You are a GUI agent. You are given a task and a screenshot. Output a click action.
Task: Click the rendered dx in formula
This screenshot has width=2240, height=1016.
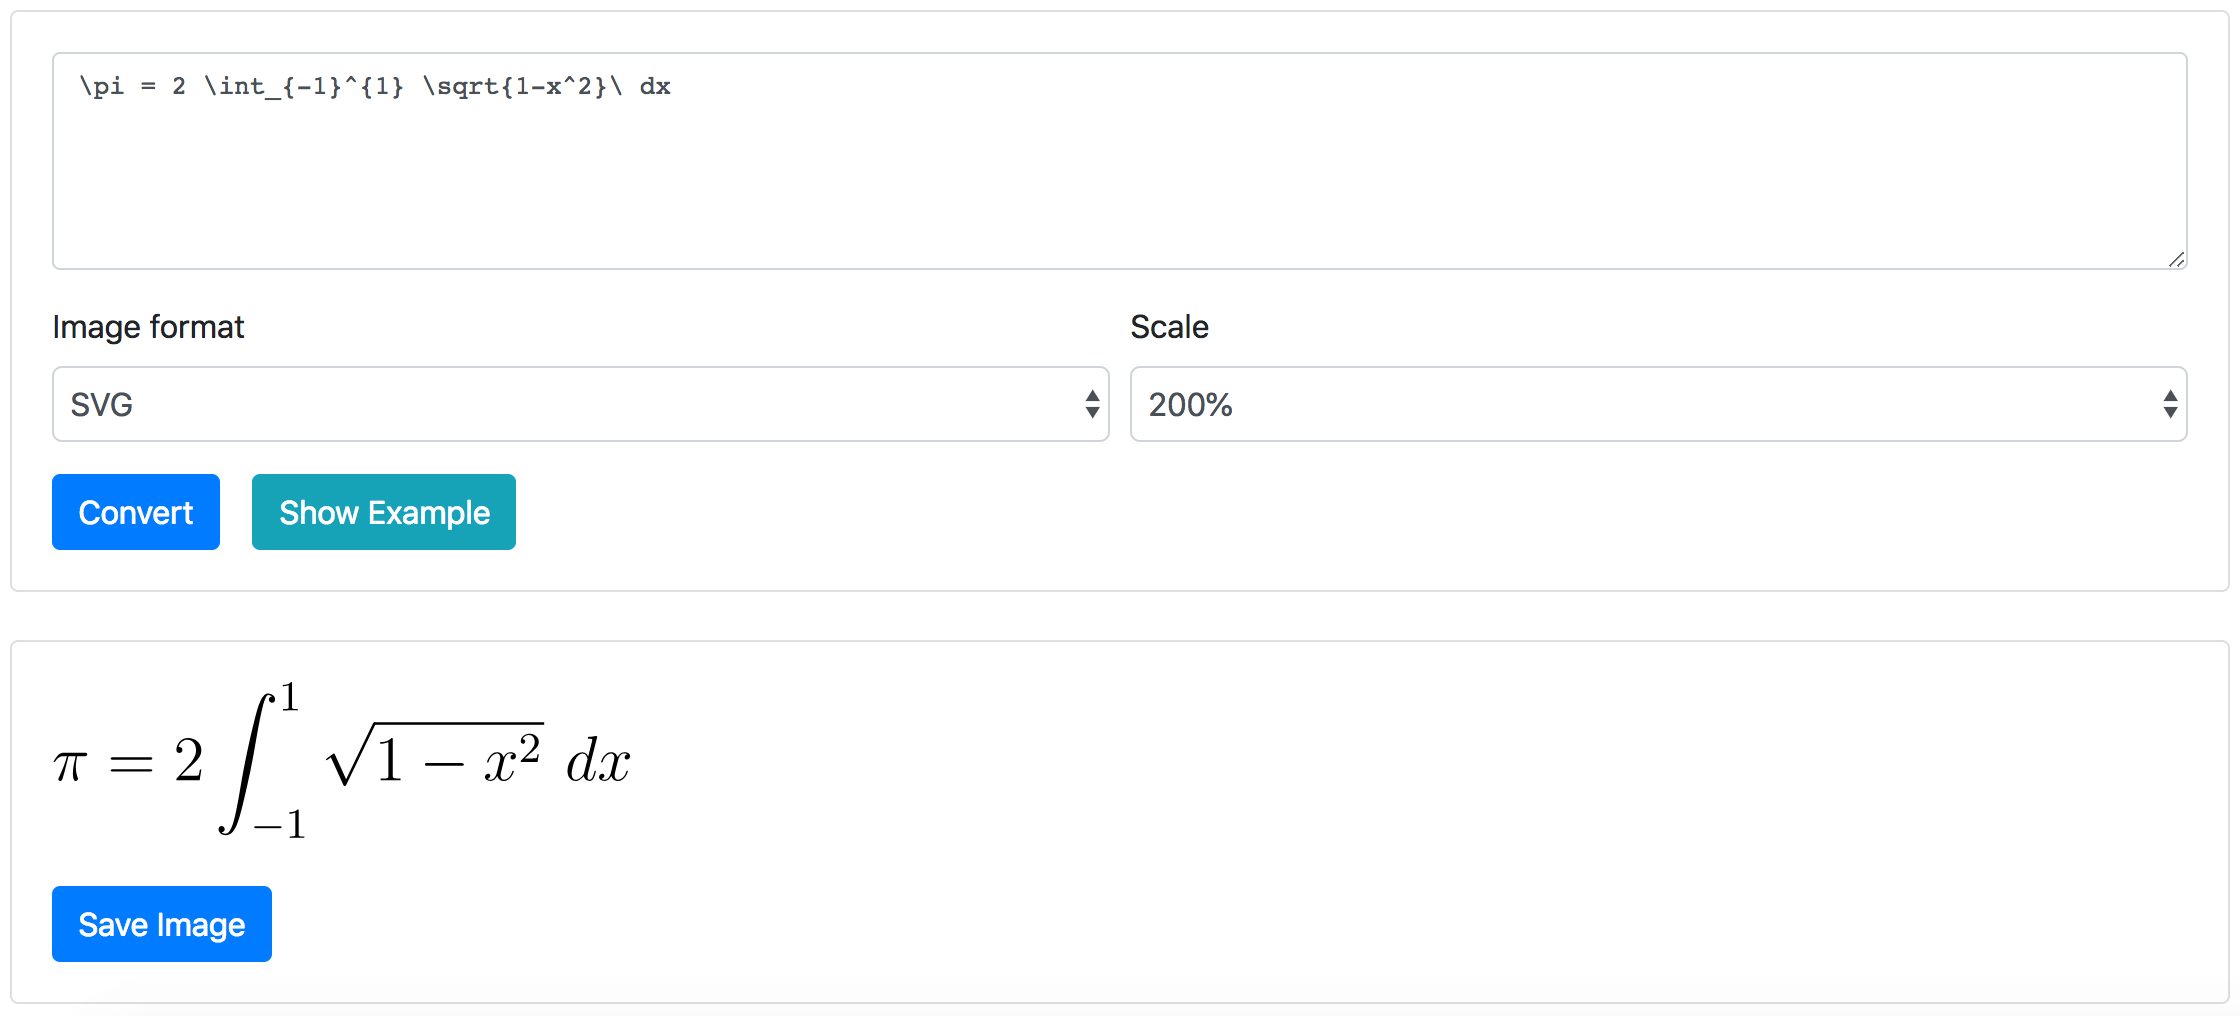pos(598,762)
